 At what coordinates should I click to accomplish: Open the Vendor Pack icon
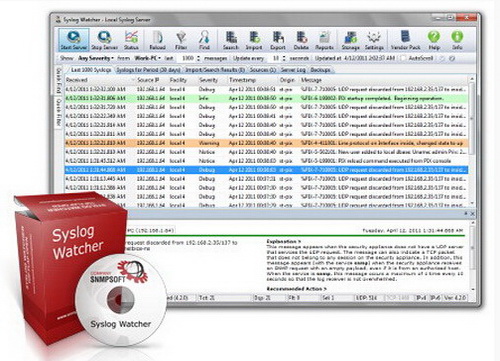[x=405, y=40]
